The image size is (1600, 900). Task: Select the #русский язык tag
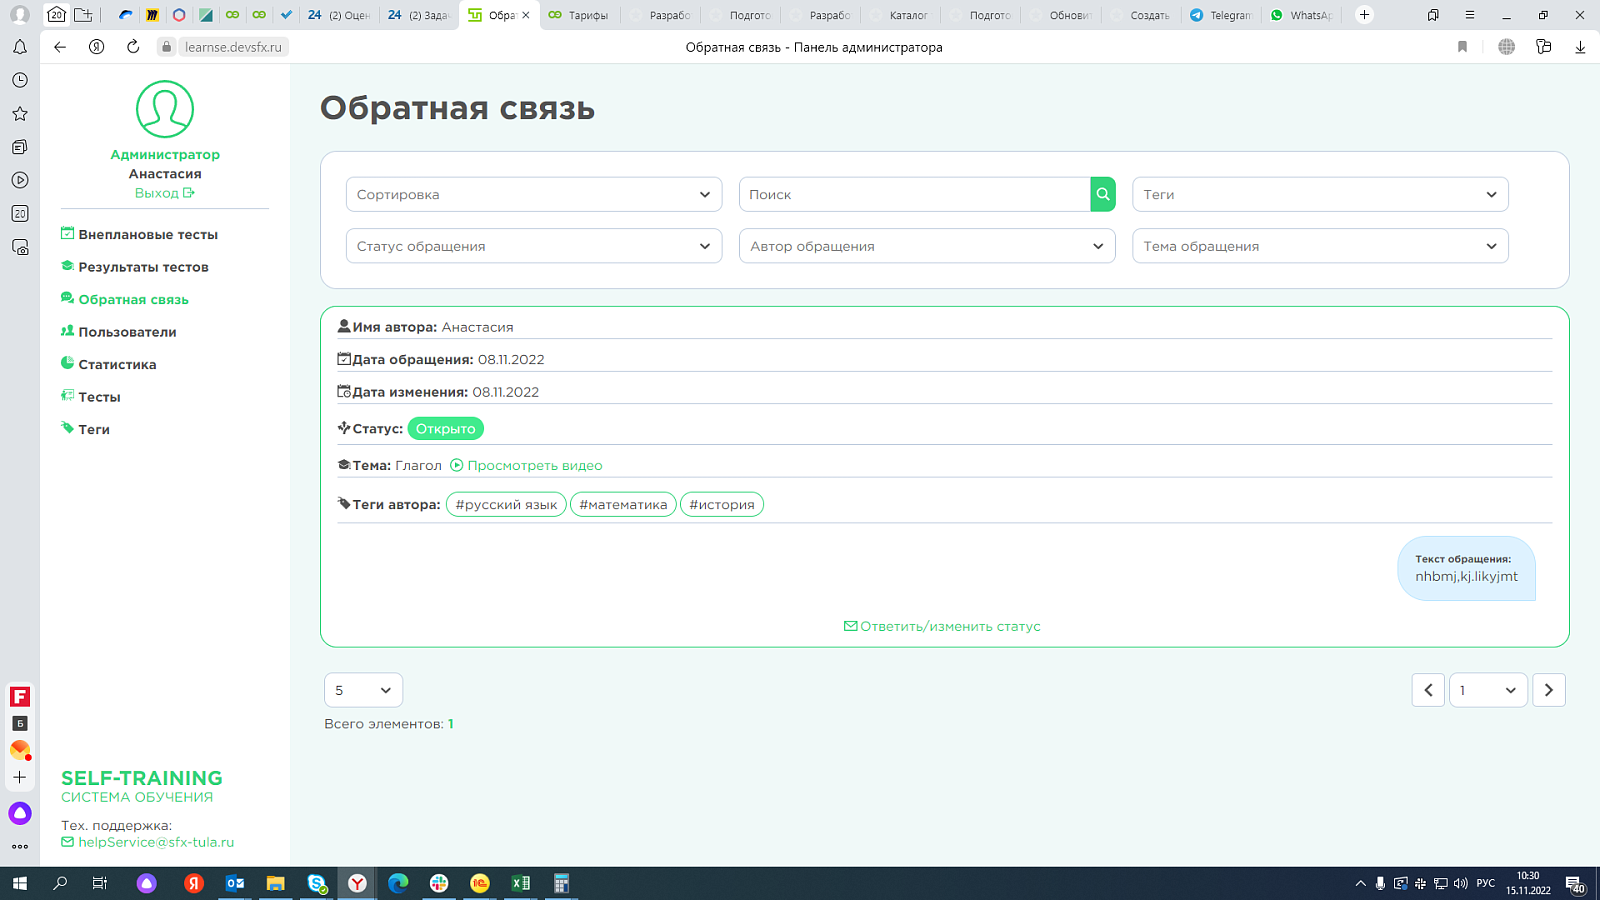coord(506,504)
